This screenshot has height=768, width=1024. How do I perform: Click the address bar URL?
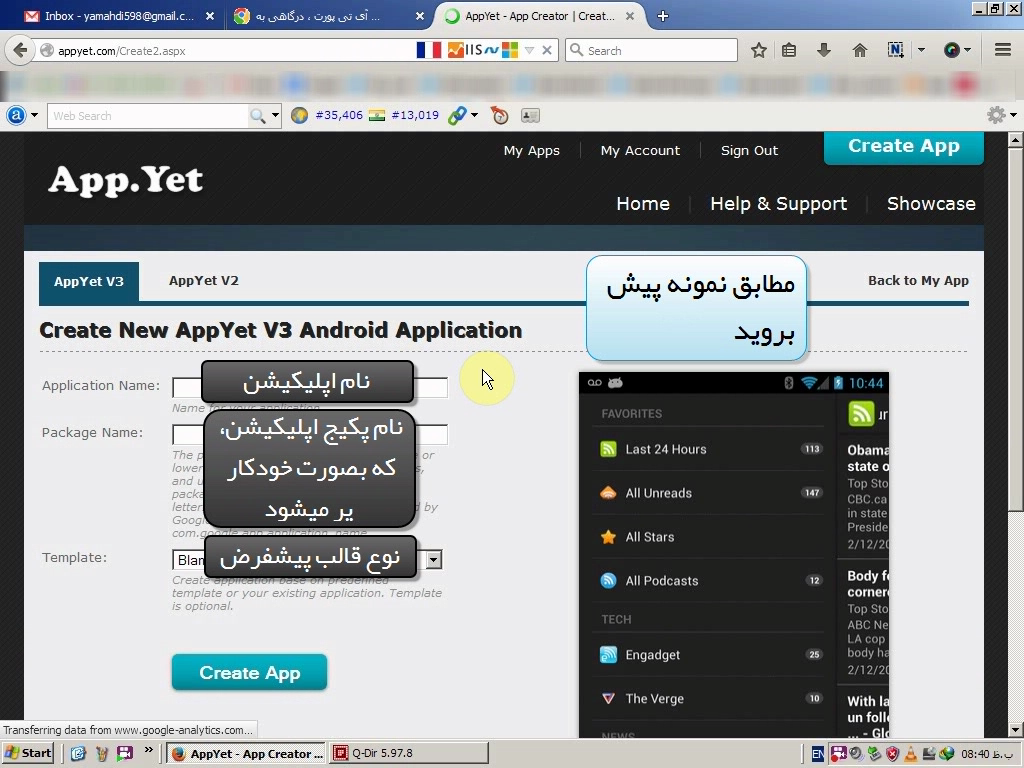coord(121,51)
